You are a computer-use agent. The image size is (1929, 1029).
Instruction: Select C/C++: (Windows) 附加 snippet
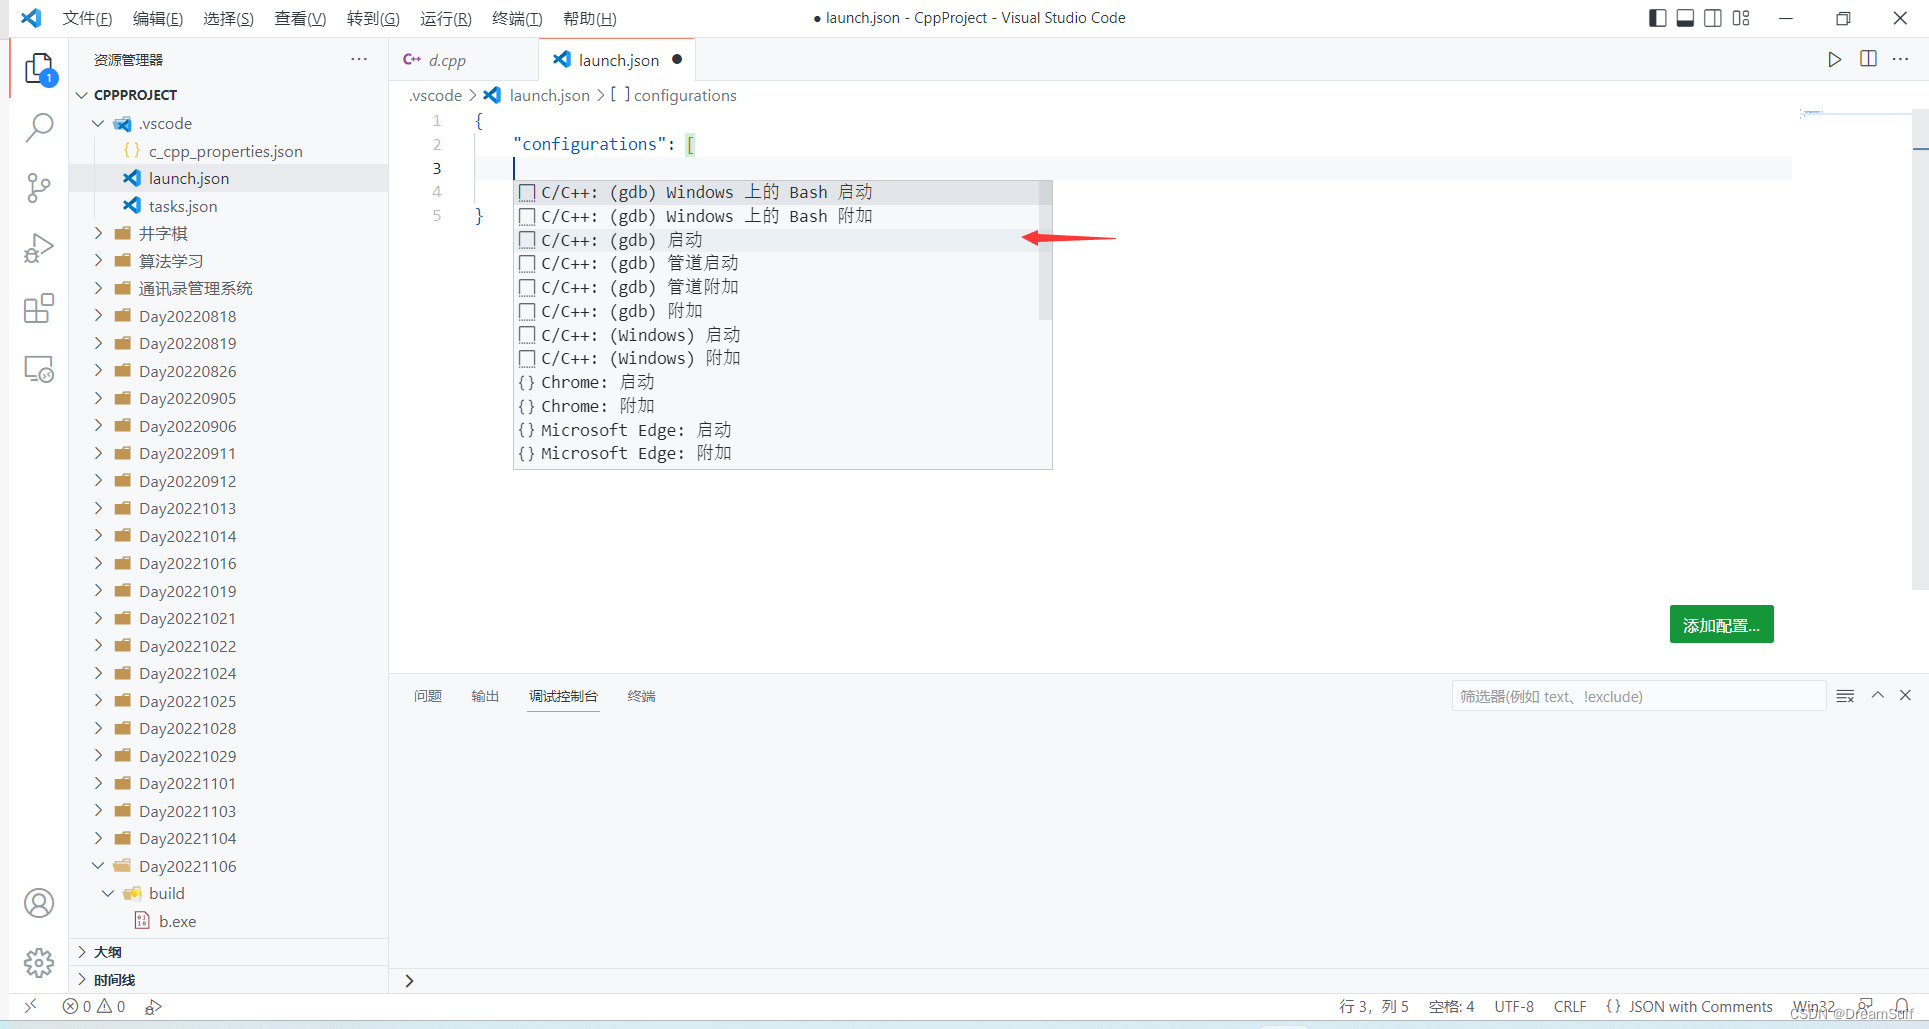tap(776, 358)
